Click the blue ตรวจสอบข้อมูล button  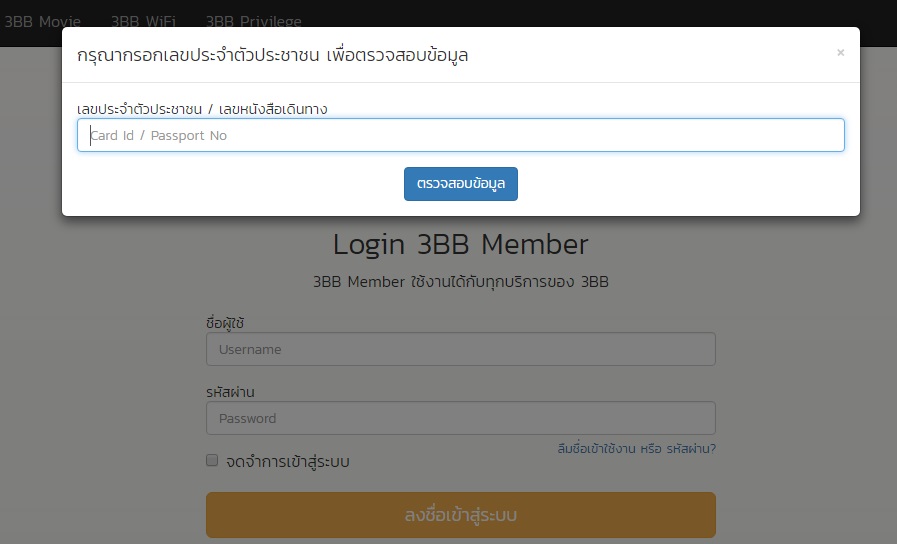coord(461,184)
